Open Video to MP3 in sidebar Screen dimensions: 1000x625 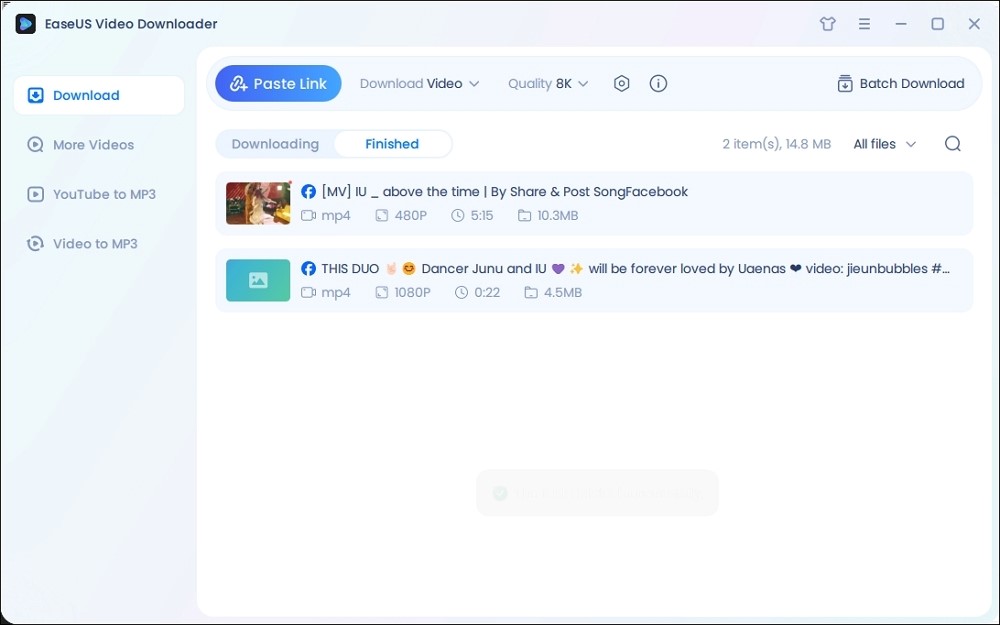(95, 244)
